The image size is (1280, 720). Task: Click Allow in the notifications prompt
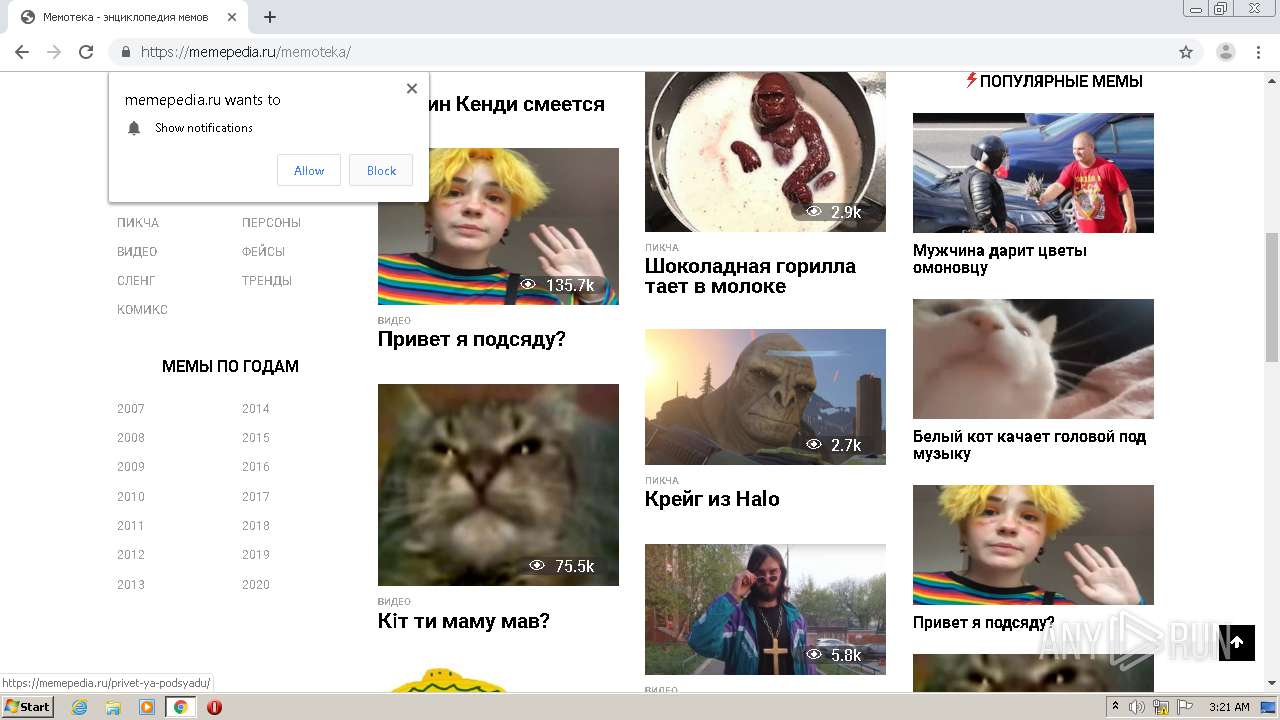(309, 170)
